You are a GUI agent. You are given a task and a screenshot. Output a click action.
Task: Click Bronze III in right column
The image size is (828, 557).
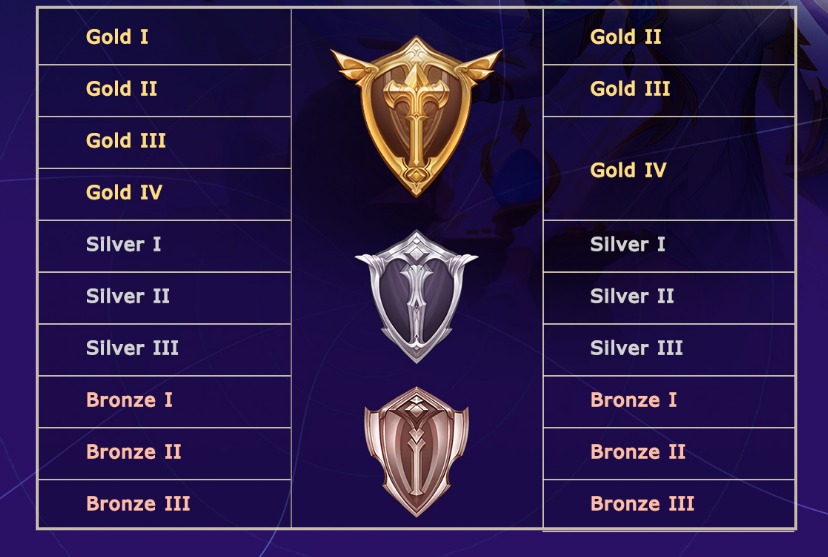click(x=642, y=504)
